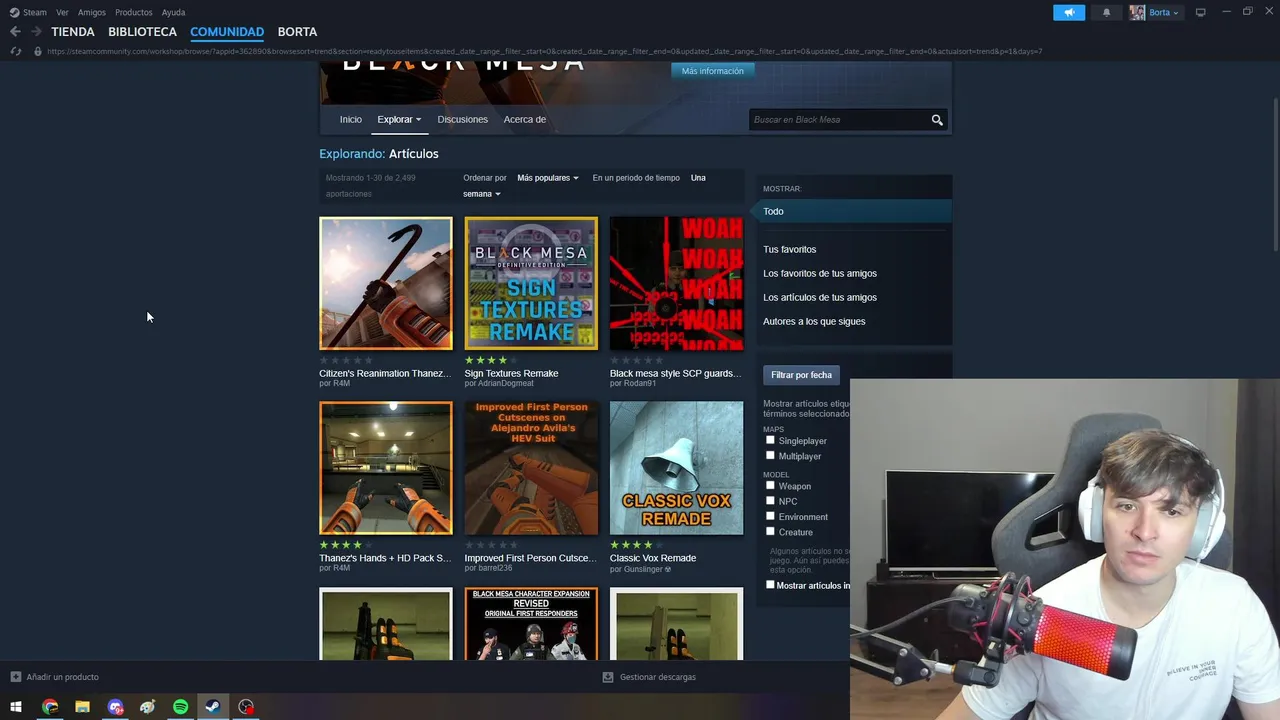Open the Ayuda menu
This screenshot has width=1280, height=720.
(x=173, y=12)
